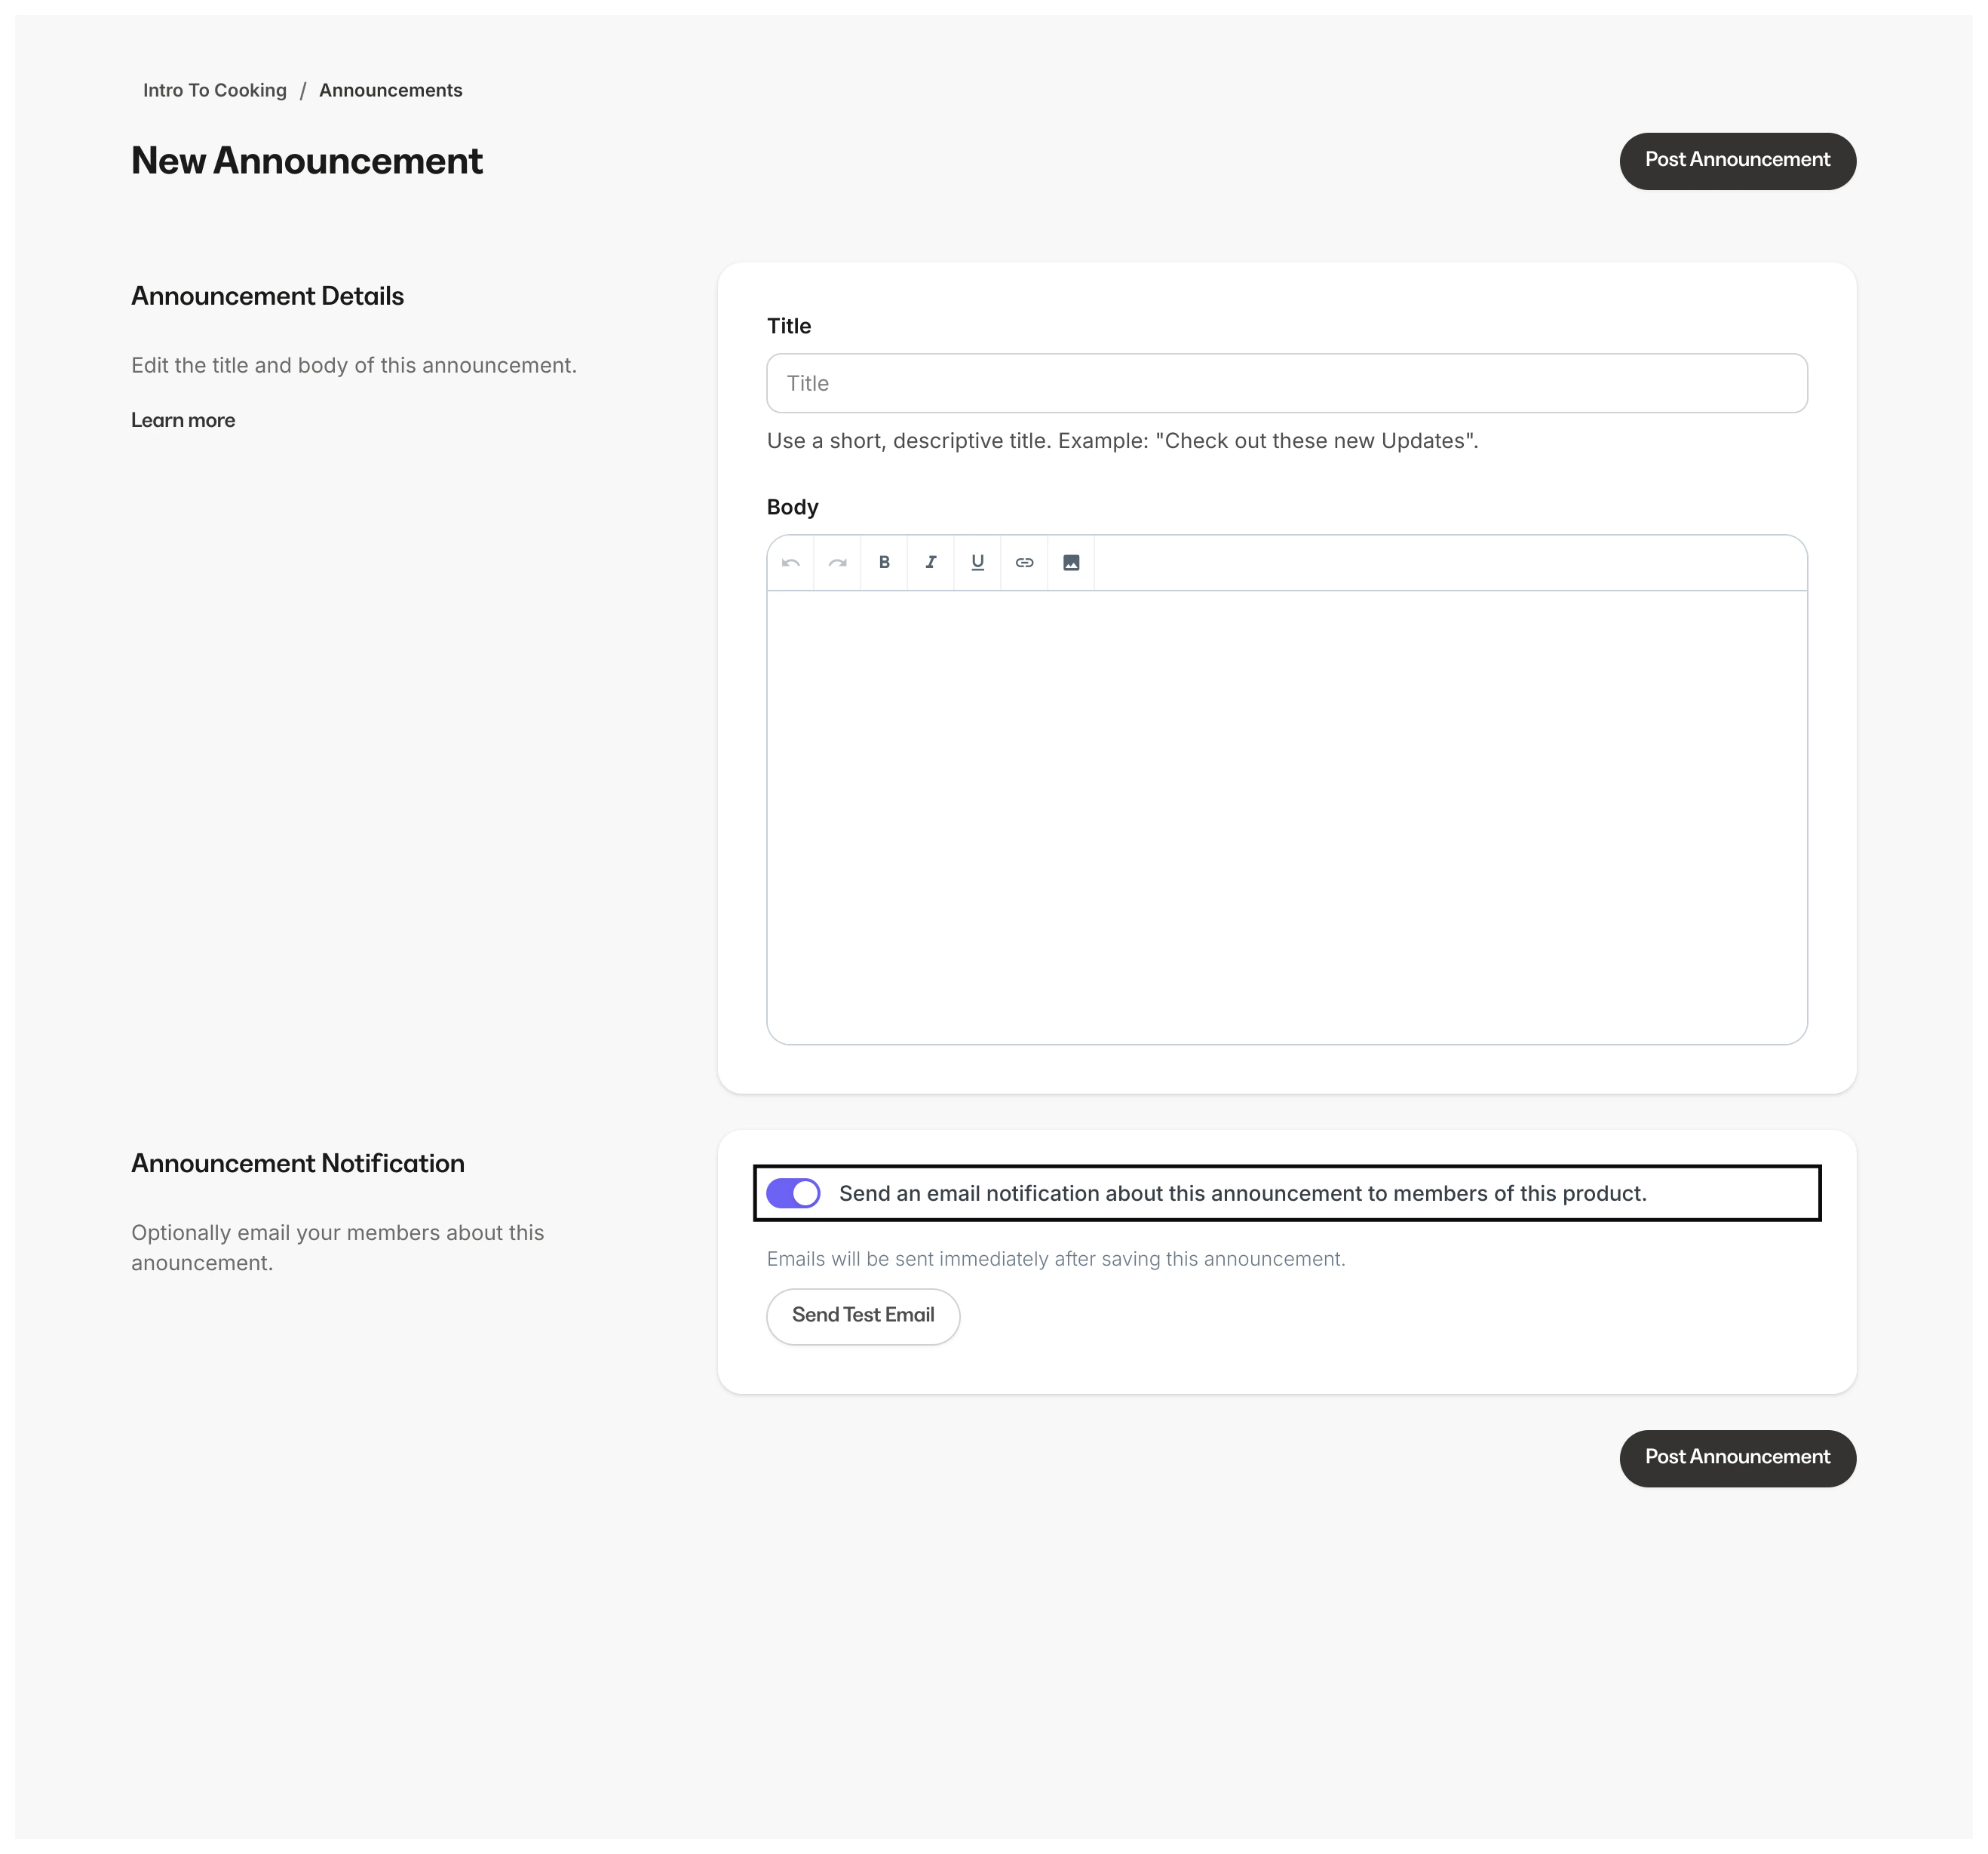Open the Insert Link tool
1988x1854 pixels.
coord(1024,562)
